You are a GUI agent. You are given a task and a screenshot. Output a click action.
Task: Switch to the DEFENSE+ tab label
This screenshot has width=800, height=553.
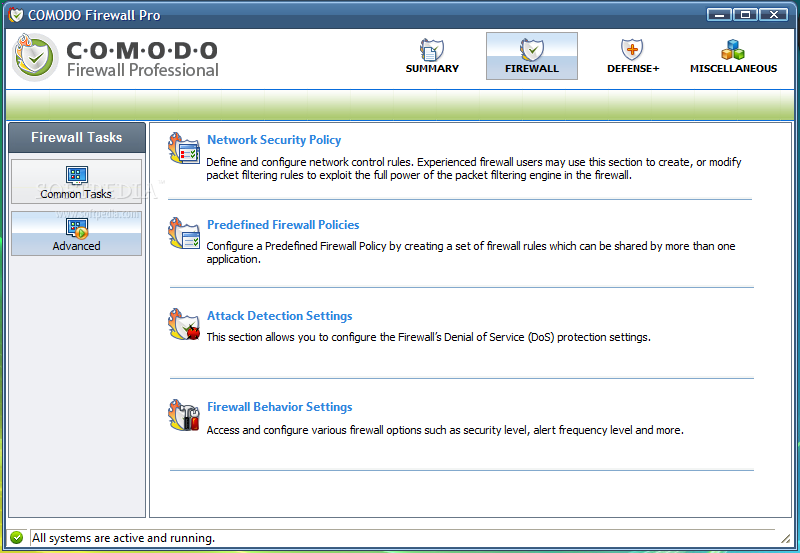point(633,68)
